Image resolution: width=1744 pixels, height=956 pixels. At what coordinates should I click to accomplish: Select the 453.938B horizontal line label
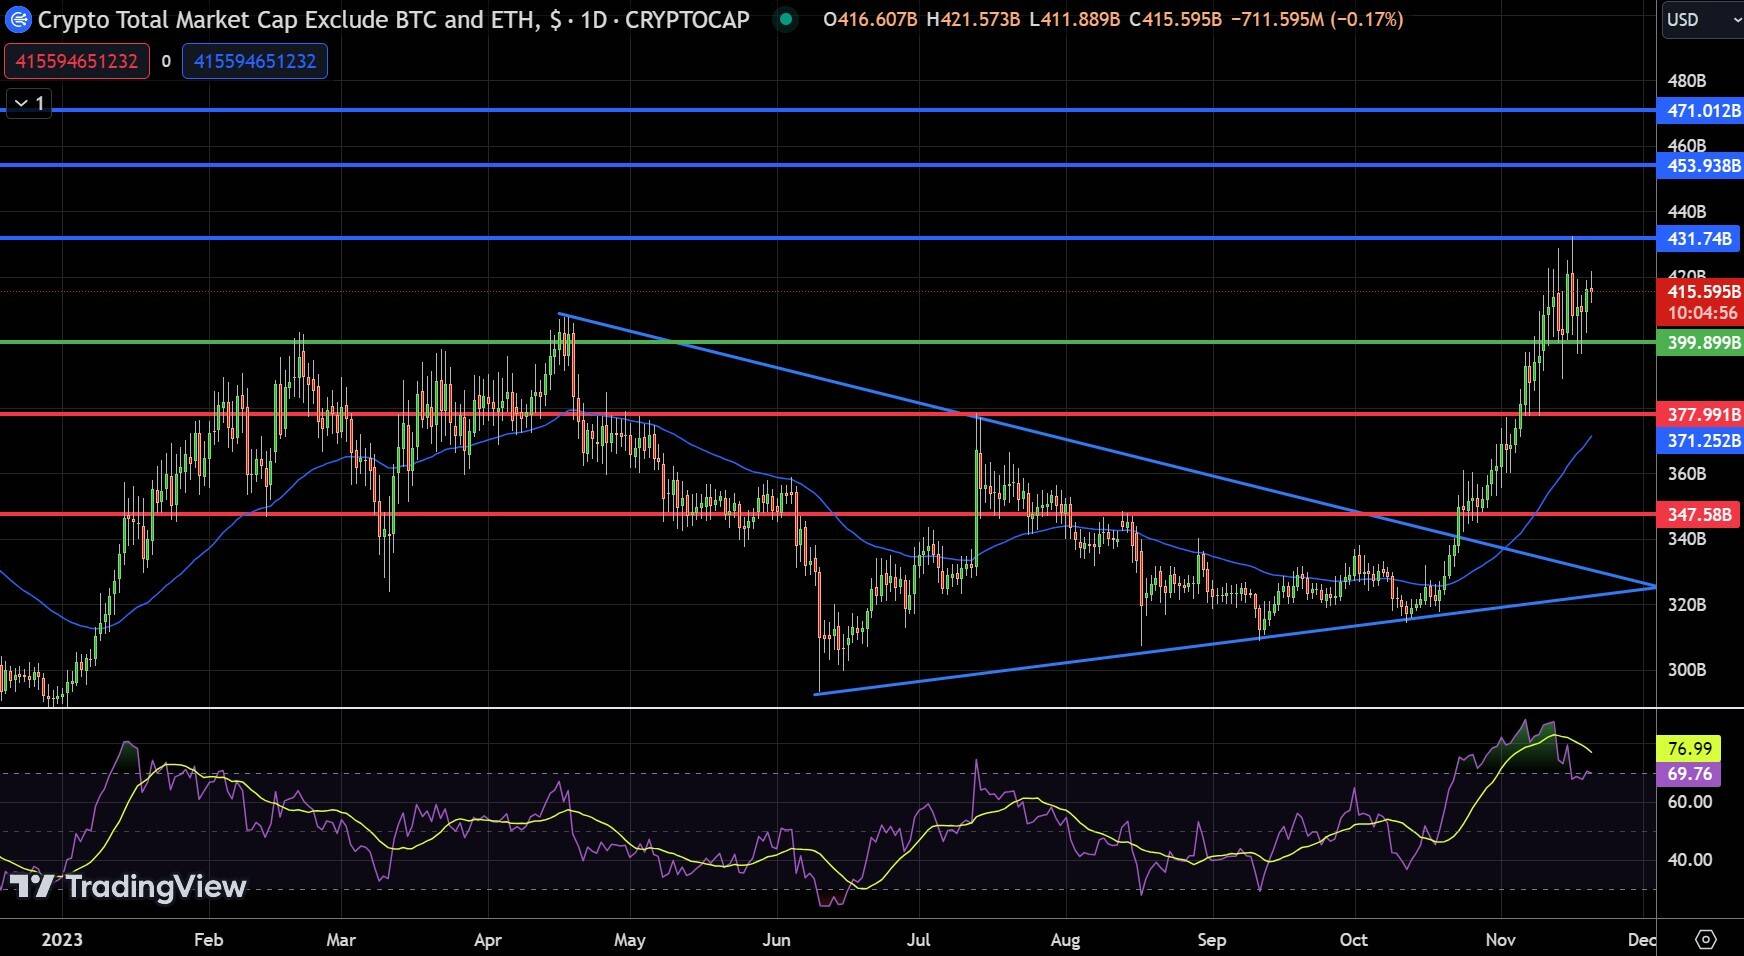pos(1703,165)
